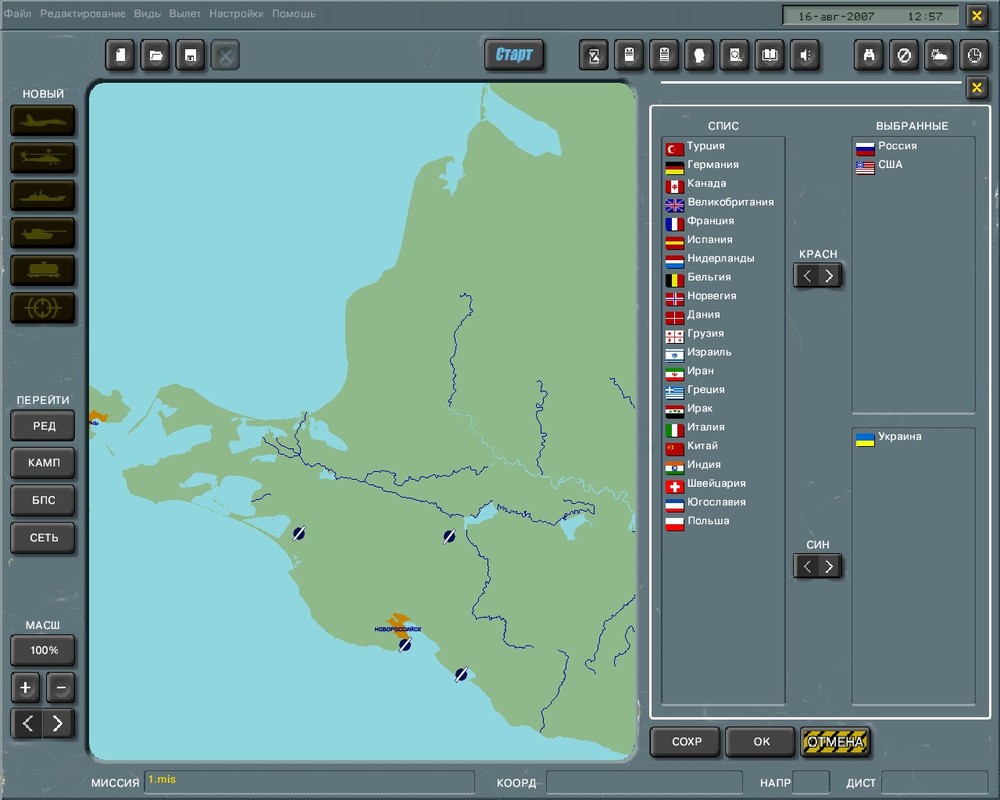Click left arrow under СИН

(x=807, y=567)
